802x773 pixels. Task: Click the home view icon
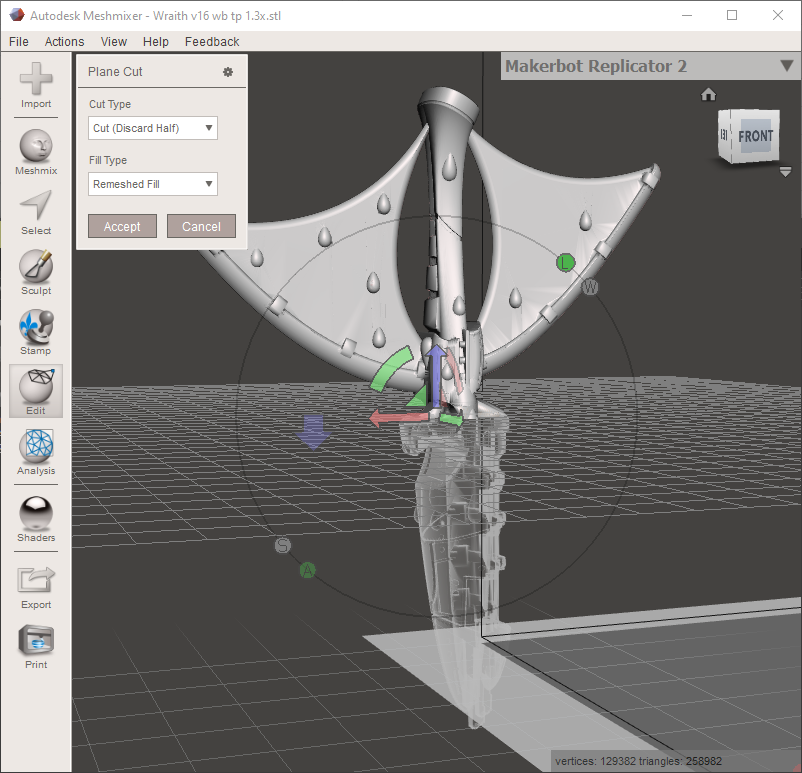(x=708, y=94)
